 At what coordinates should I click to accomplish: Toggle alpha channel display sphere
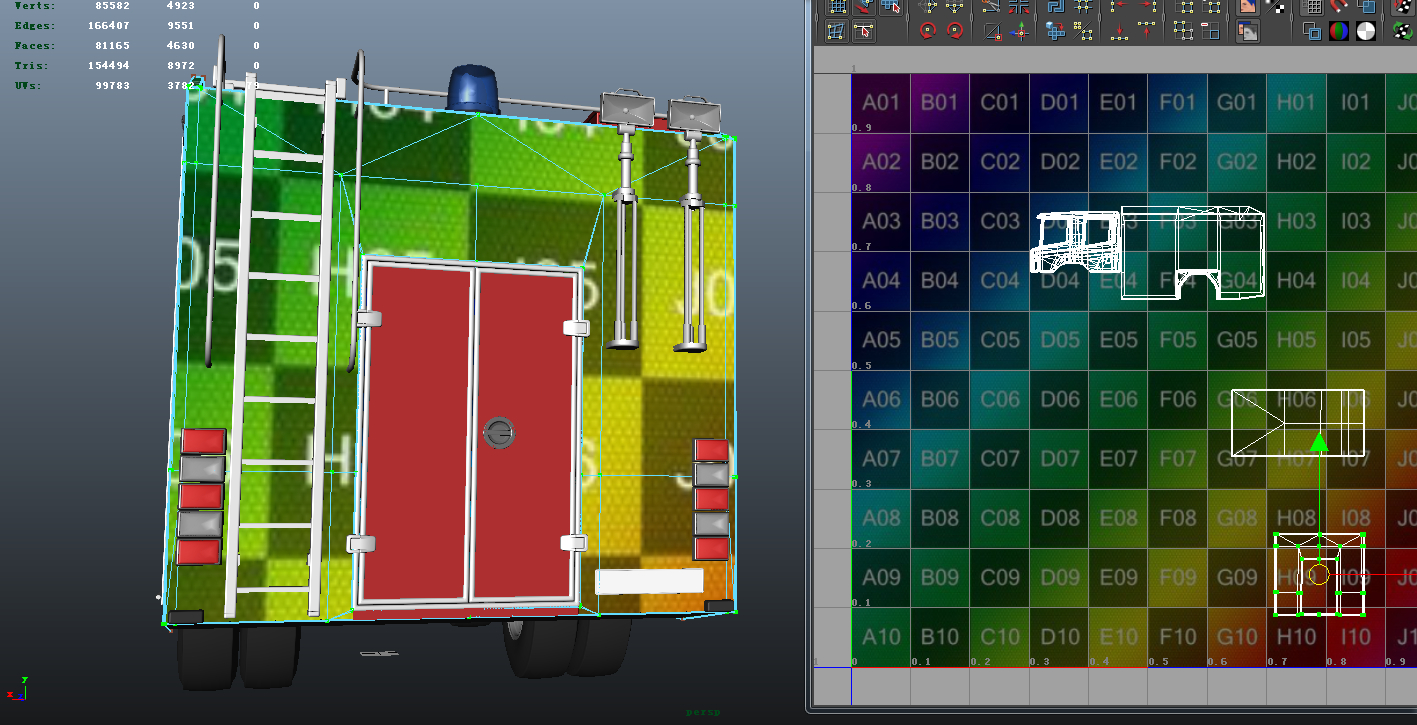1366,31
